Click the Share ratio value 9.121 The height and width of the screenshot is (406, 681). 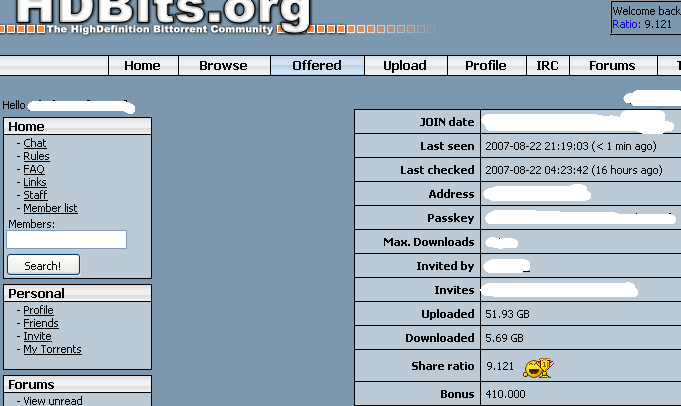499,366
